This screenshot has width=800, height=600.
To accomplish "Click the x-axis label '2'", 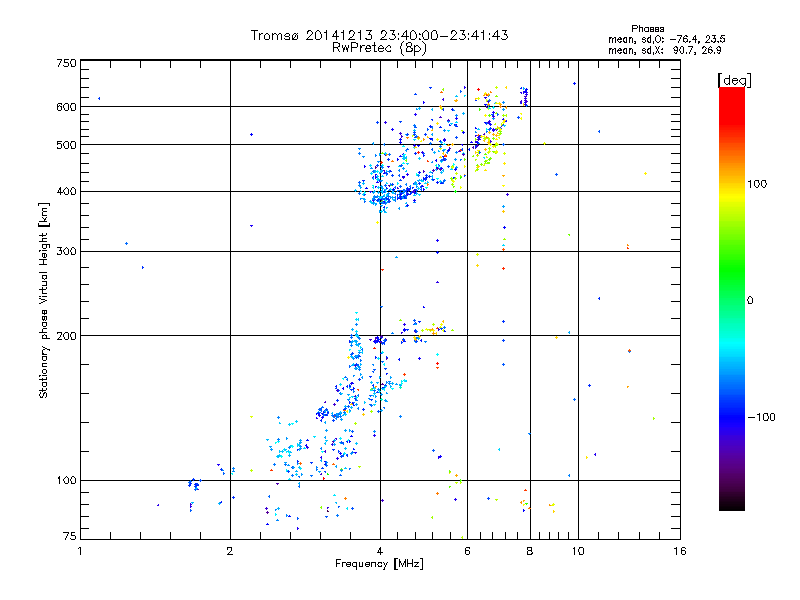I will coord(230,551).
